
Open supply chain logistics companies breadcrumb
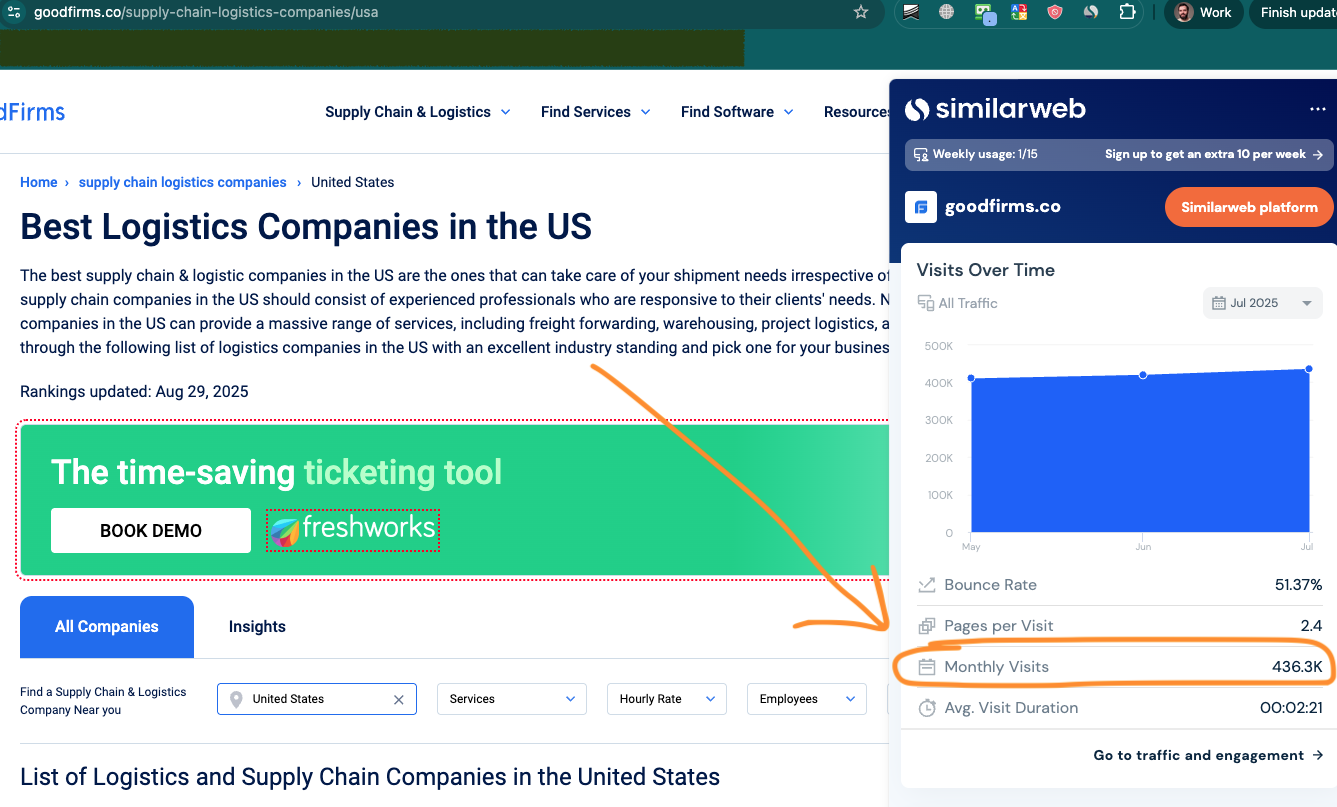point(183,182)
